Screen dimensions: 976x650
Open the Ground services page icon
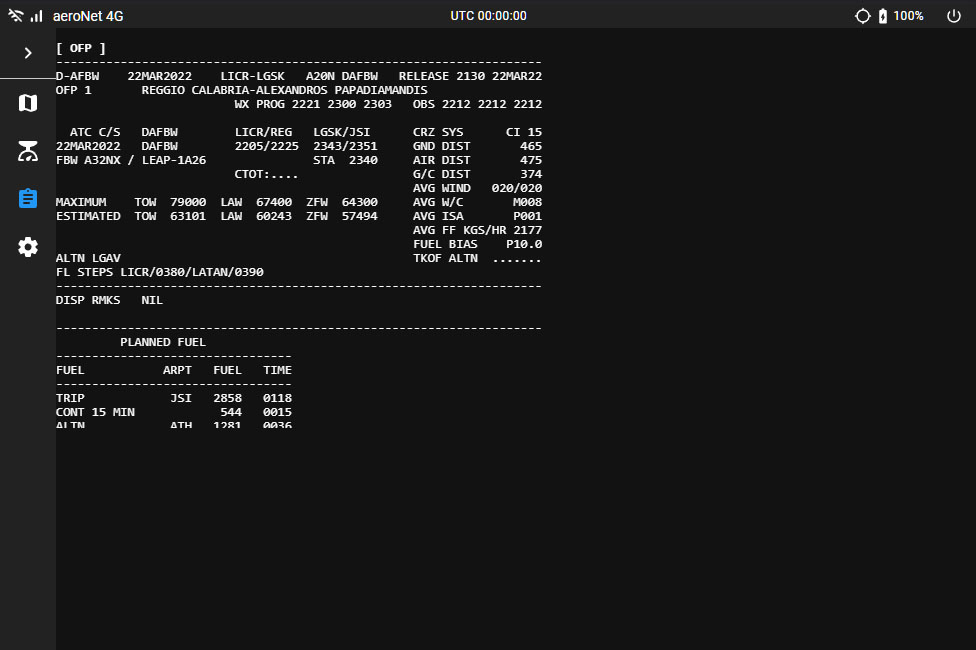tap(28, 151)
